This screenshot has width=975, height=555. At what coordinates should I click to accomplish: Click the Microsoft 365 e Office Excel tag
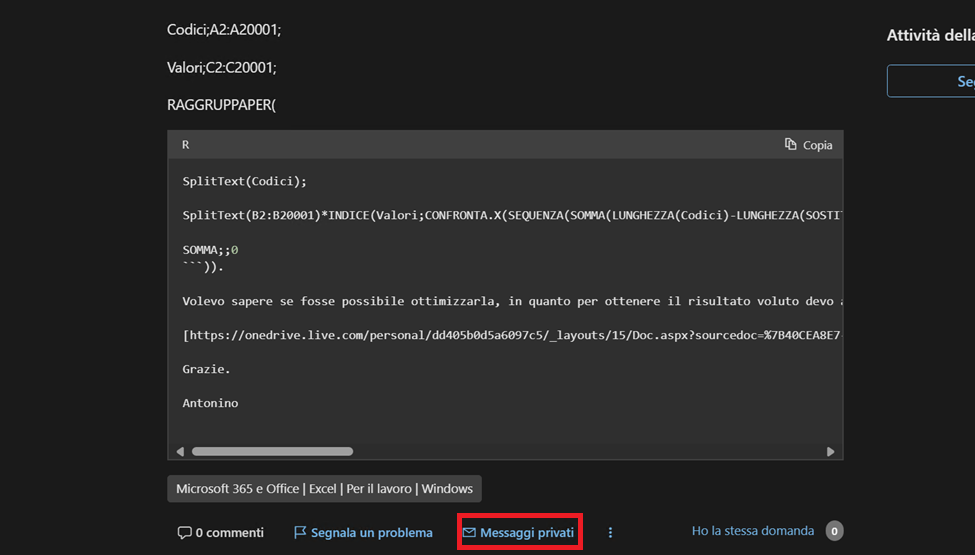[x=325, y=488]
